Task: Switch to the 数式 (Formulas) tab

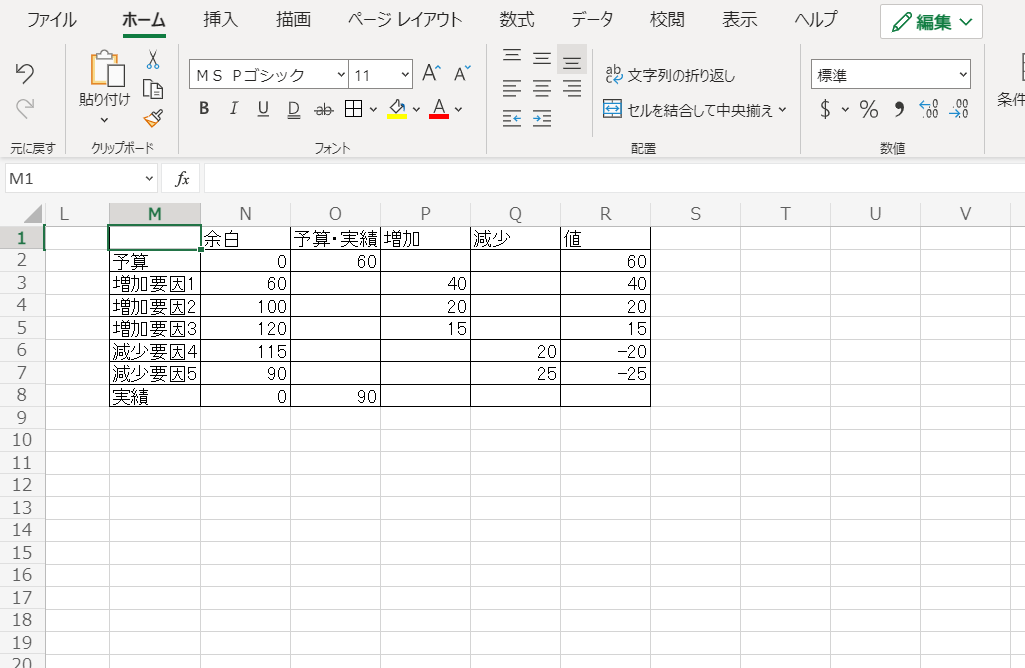Action: (517, 20)
